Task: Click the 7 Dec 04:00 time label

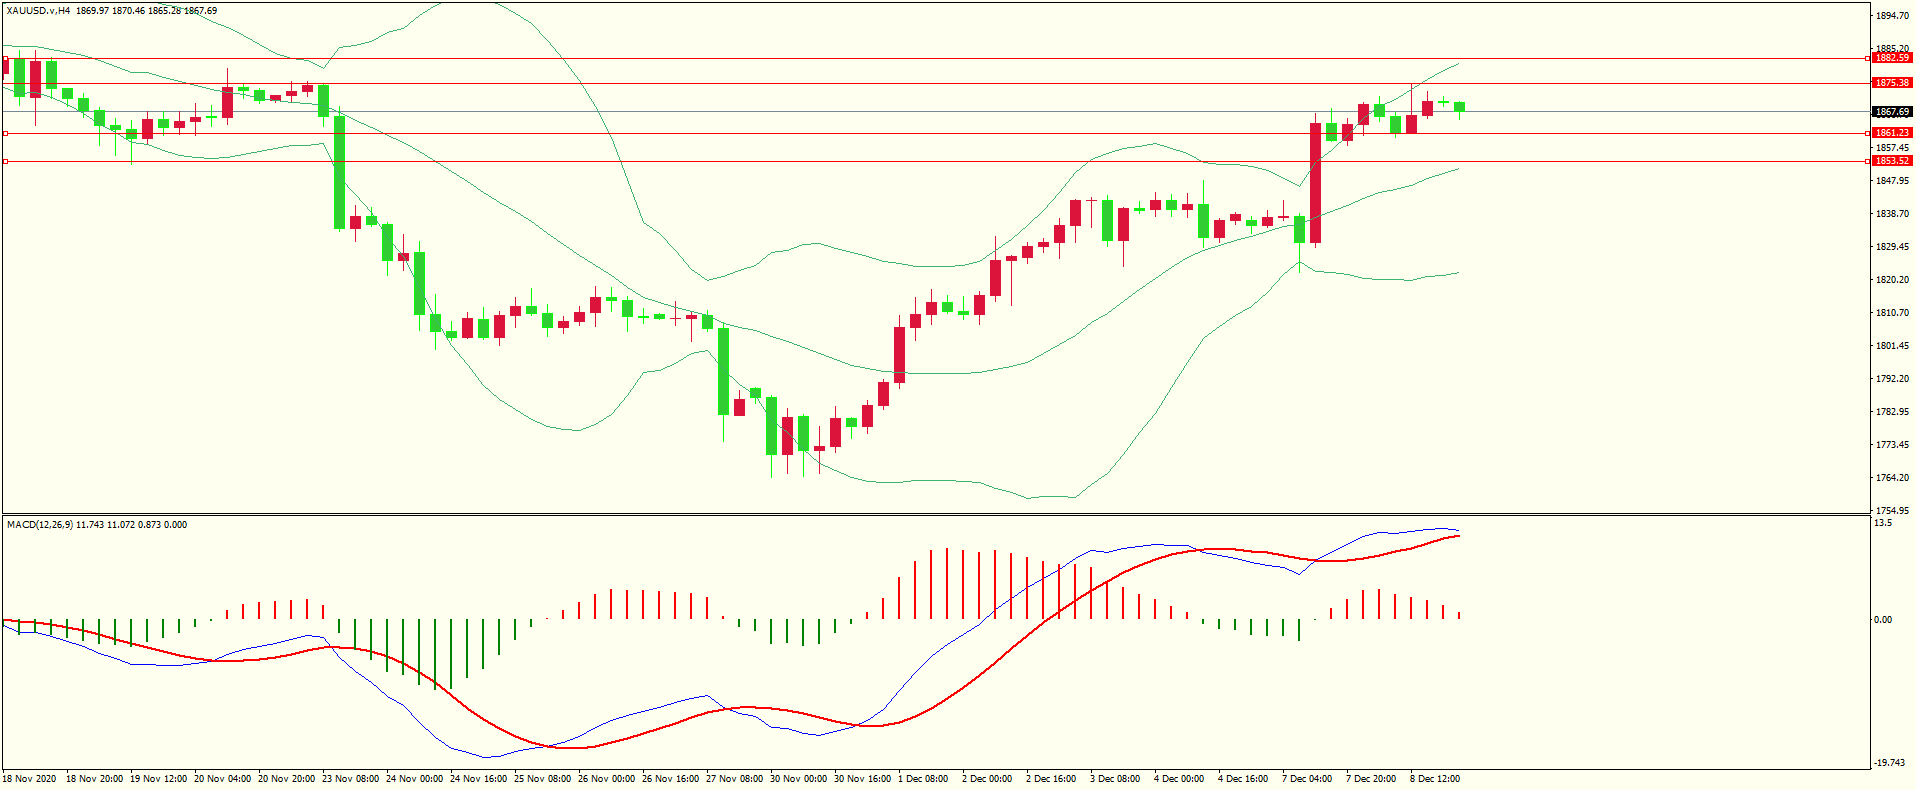Action: point(1307,779)
